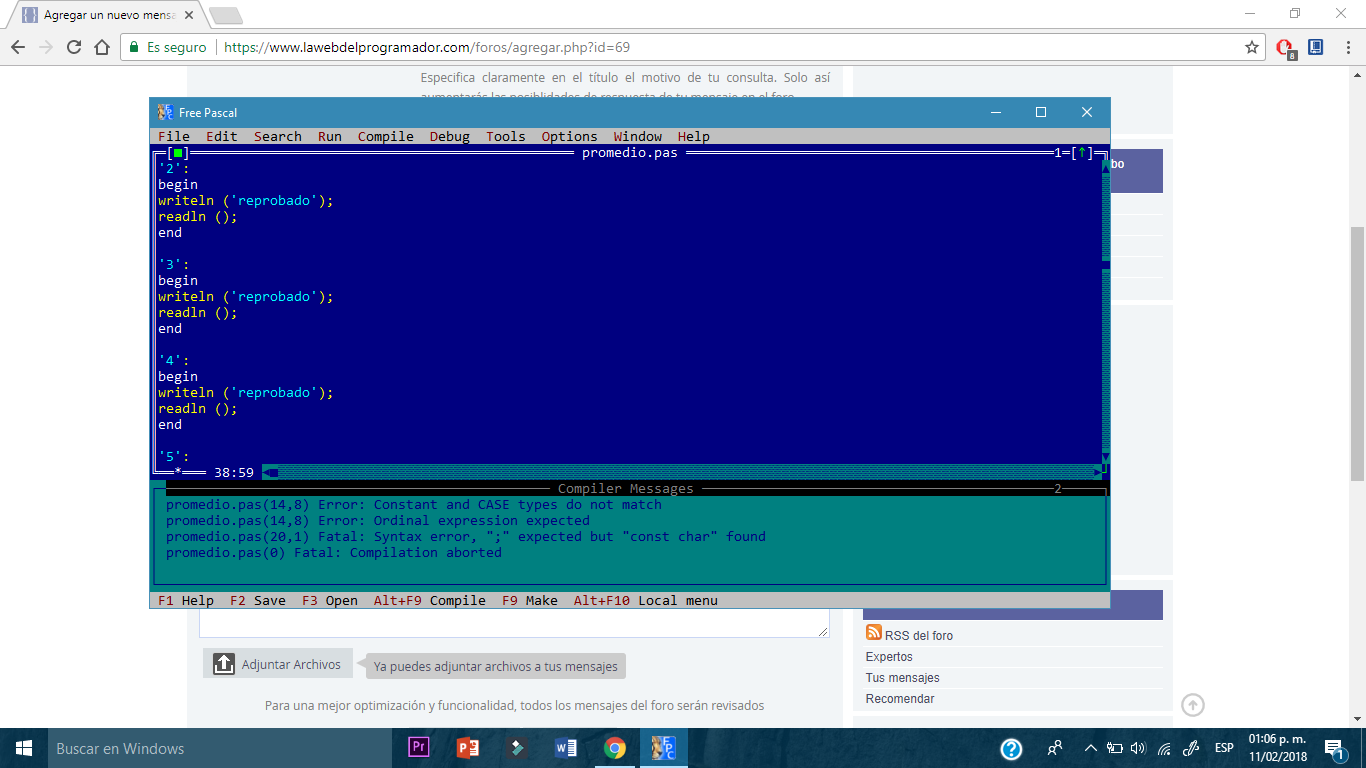The width and height of the screenshot is (1366, 768).
Task: Open PowerPoint from the taskbar
Action: (468, 748)
